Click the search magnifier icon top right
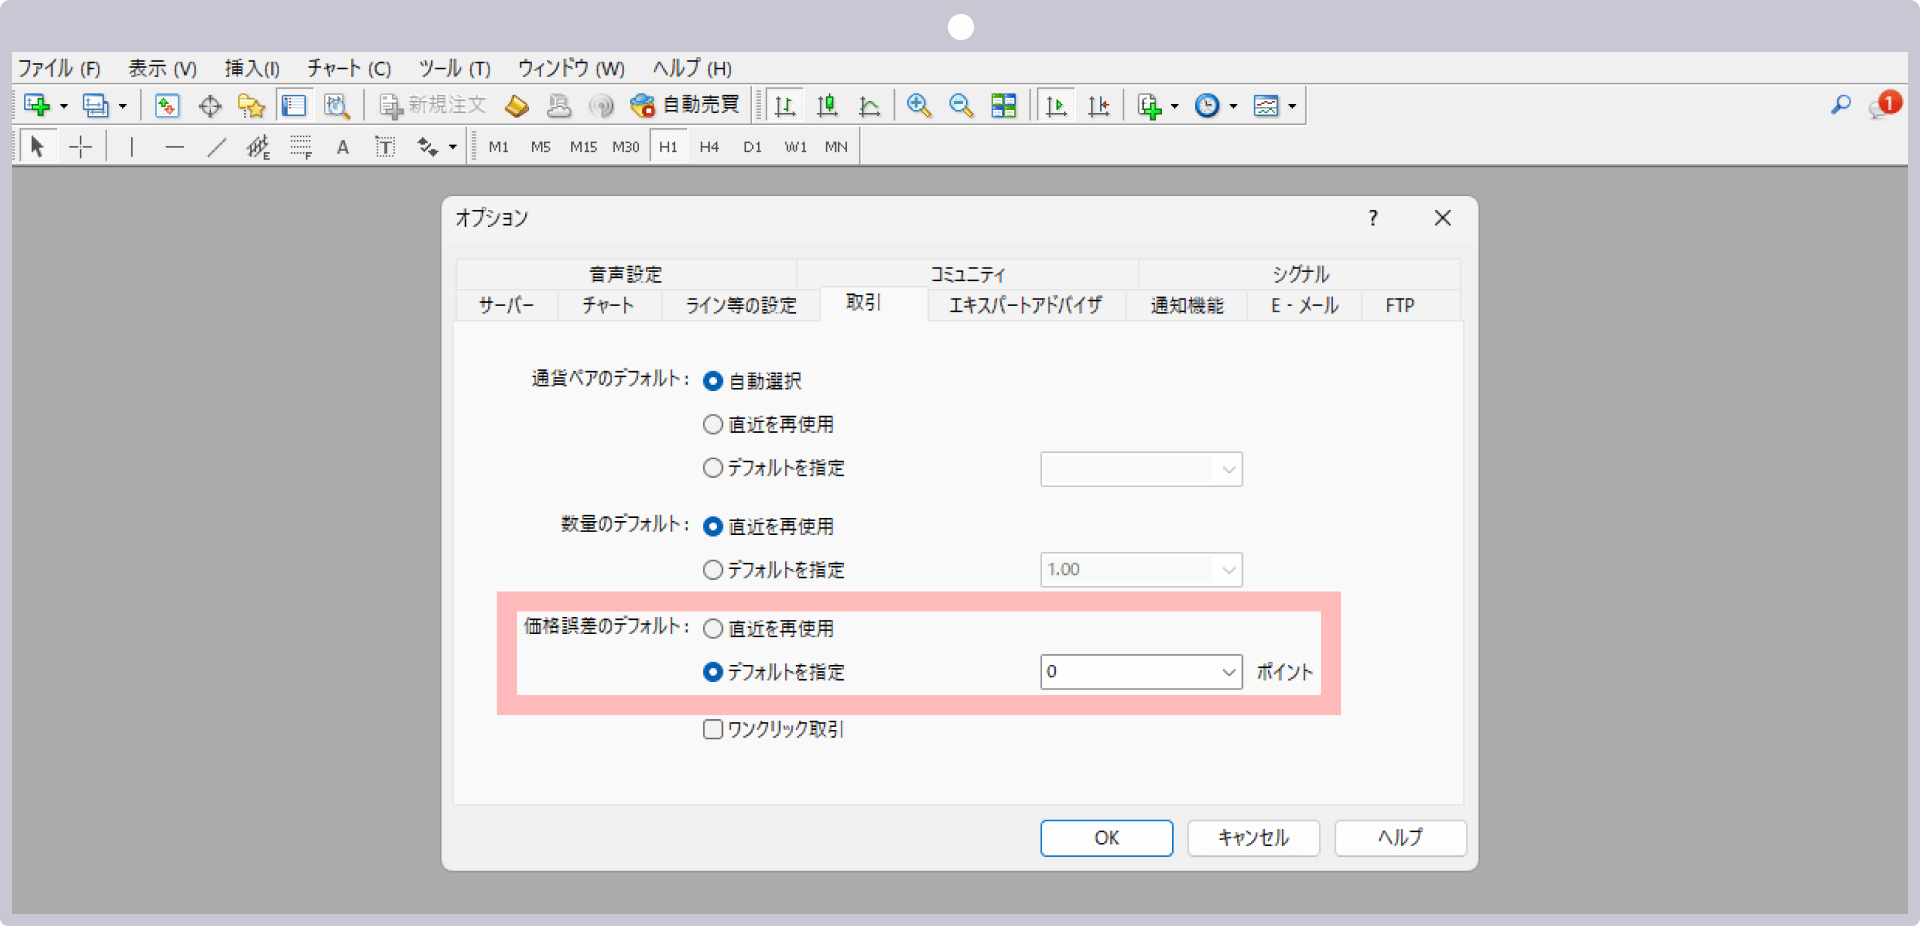Screen dimensions: 1920x926 click(x=1840, y=105)
